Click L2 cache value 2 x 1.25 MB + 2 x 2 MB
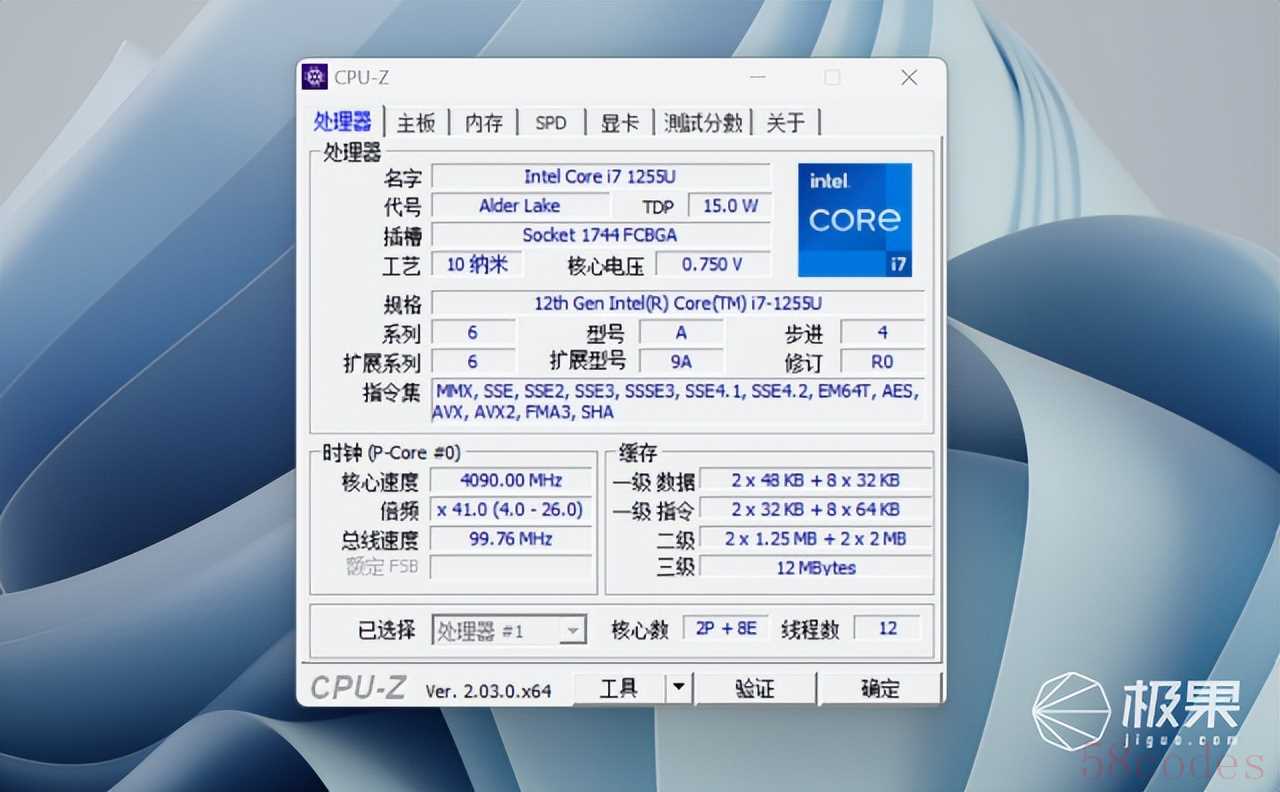Screen dimensions: 1280x792 coord(815,538)
